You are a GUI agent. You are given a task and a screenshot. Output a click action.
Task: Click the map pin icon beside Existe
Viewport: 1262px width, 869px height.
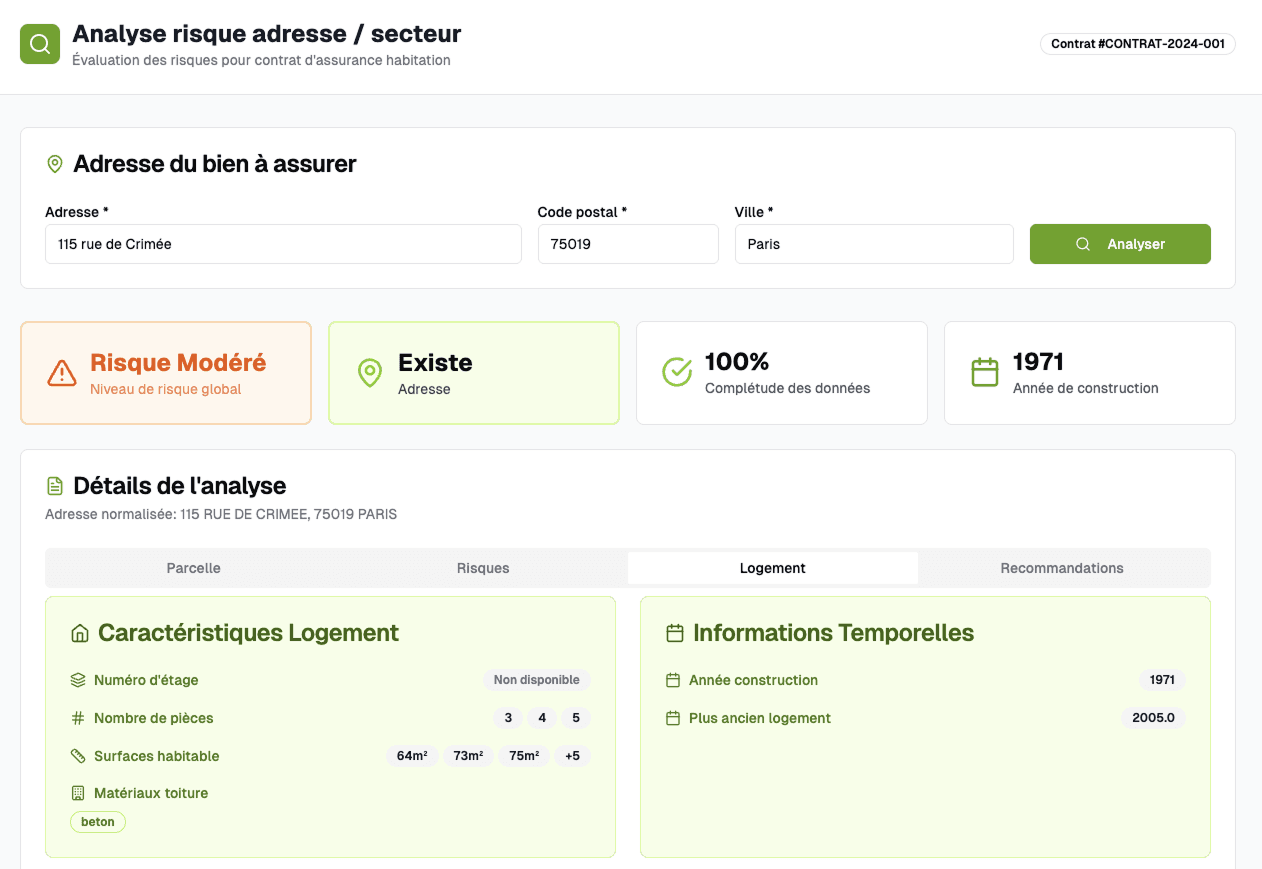[x=370, y=373]
